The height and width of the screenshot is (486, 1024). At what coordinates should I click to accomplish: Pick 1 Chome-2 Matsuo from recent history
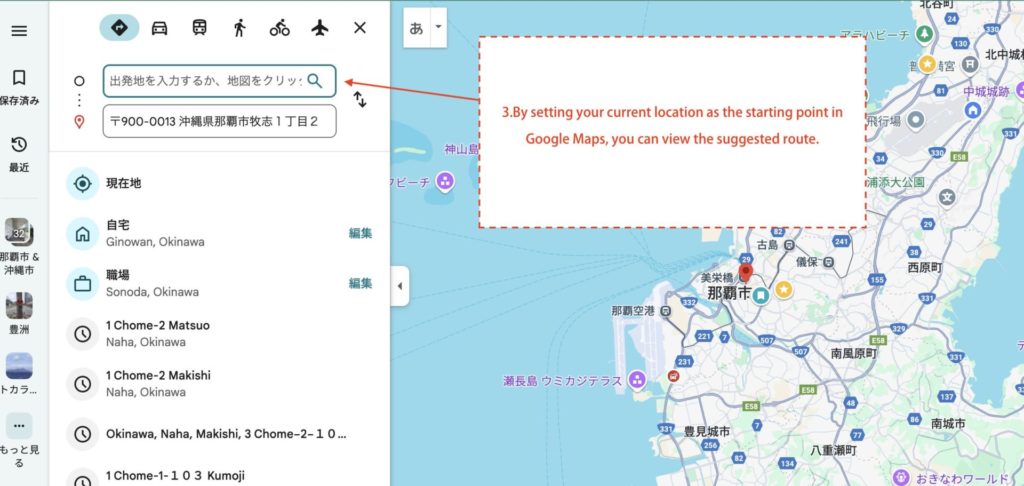pyautogui.click(x=157, y=333)
